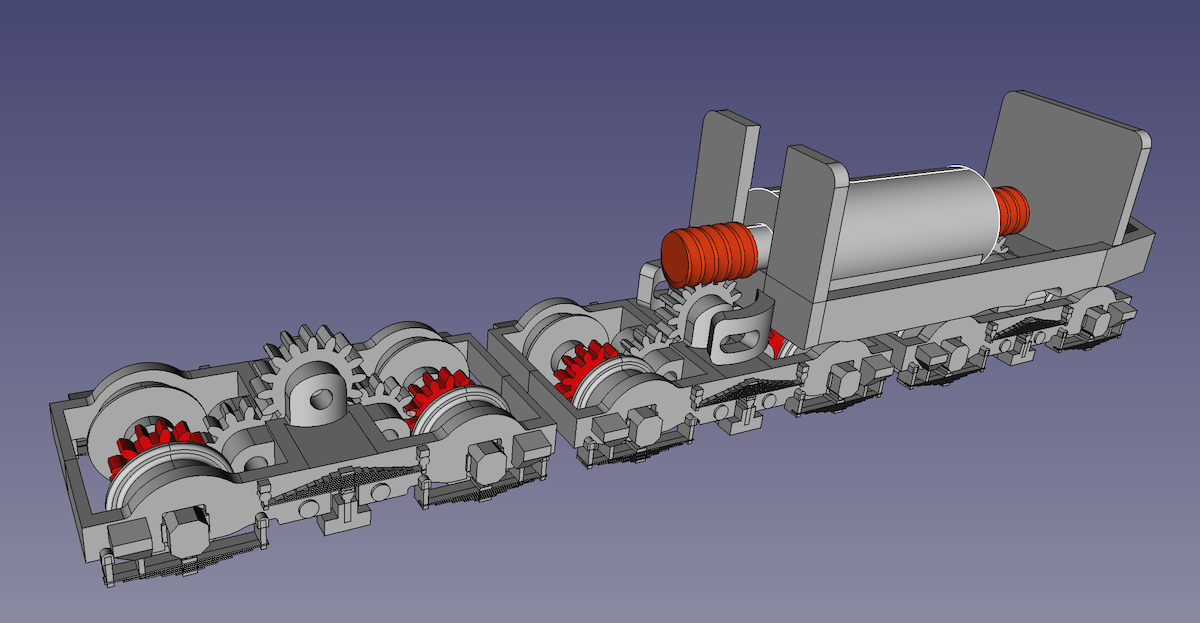Click the small orange worm at motor's far end
Image resolution: width=1200 pixels, height=623 pixels.
tap(1013, 211)
